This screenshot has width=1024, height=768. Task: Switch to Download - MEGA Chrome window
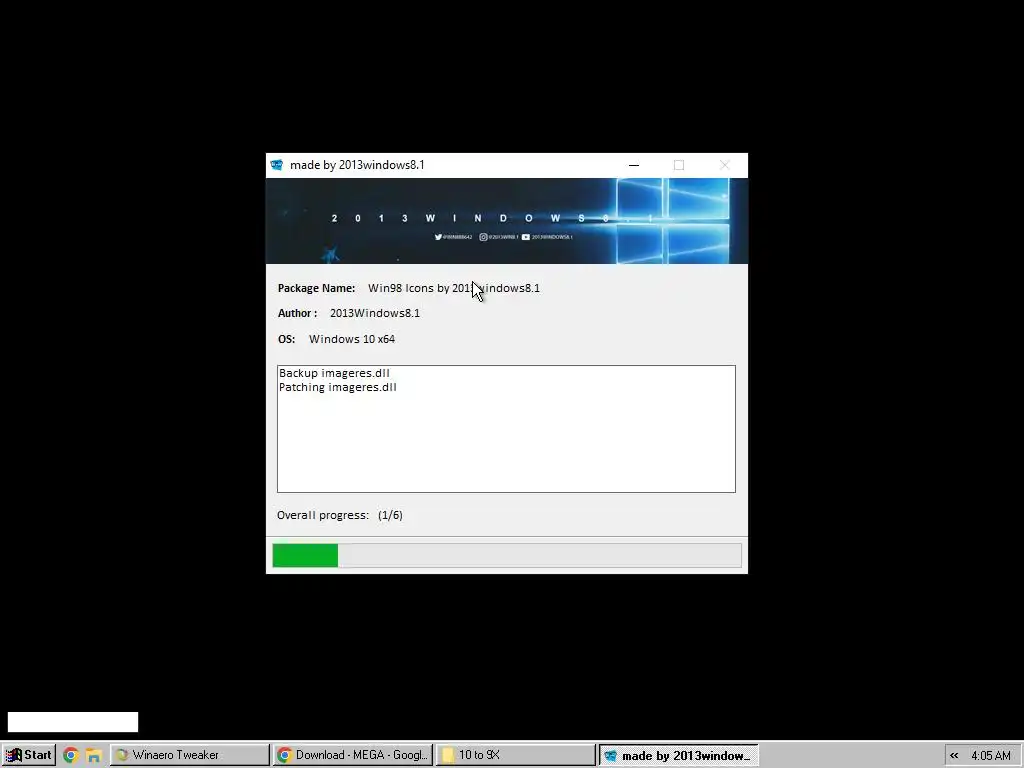353,755
